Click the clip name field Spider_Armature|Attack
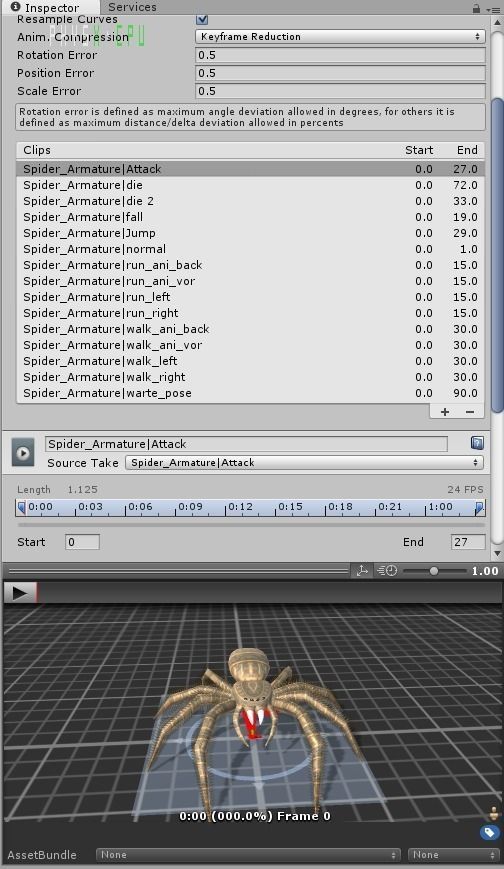Image resolution: width=504 pixels, height=869 pixels. click(246, 444)
